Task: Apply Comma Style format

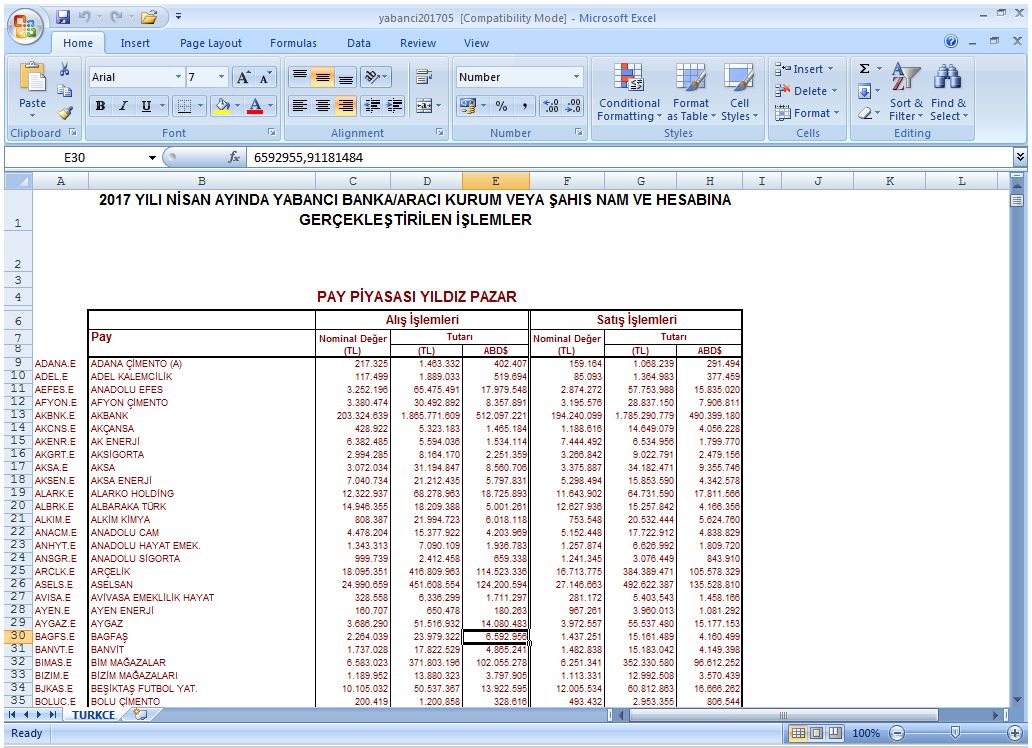Action: coord(525,106)
